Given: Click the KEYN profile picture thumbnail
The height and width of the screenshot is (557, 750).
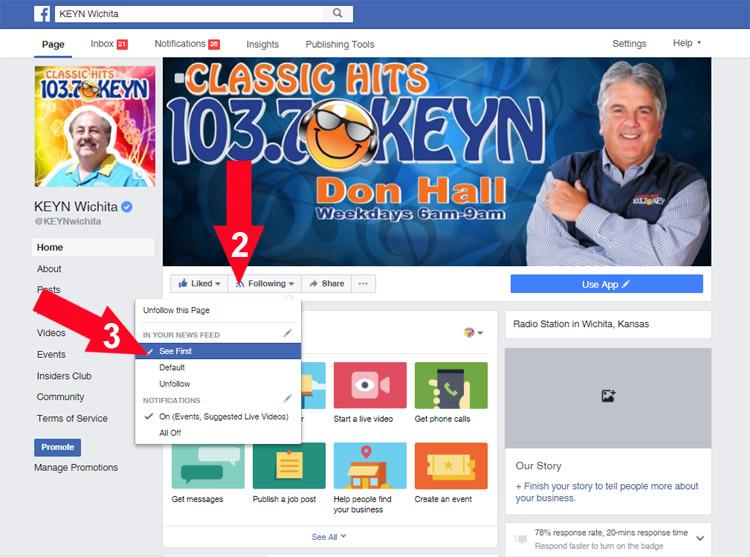Looking at the screenshot, I should tap(95, 126).
